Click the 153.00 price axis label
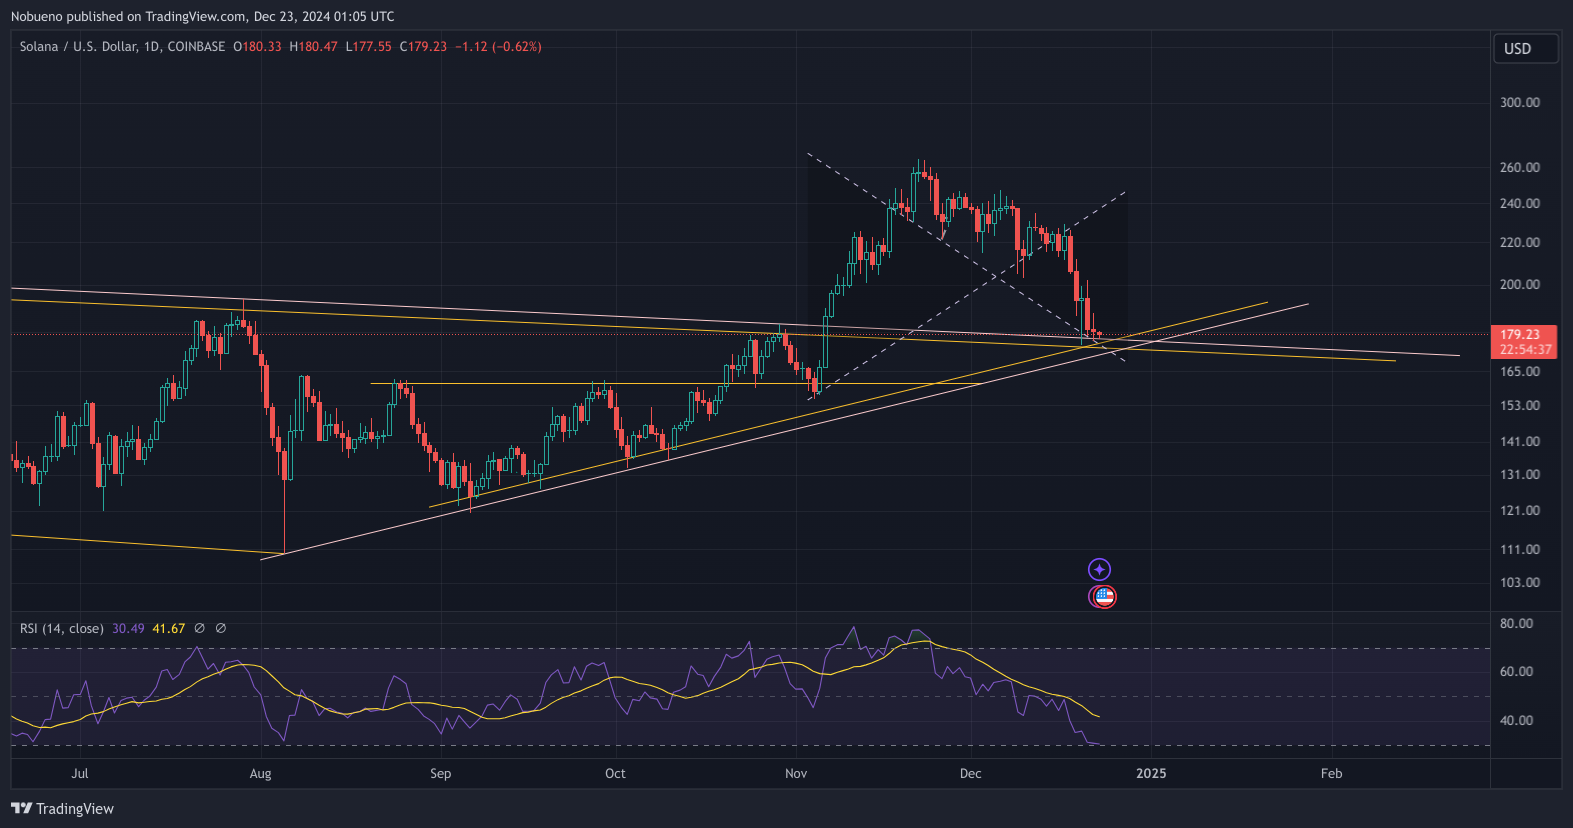The width and height of the screenshot is (1573, 828). tap(1520, 405)
